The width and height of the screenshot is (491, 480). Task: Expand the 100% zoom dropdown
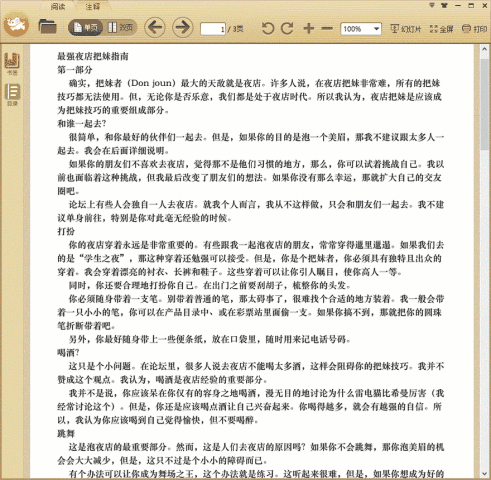377,29
